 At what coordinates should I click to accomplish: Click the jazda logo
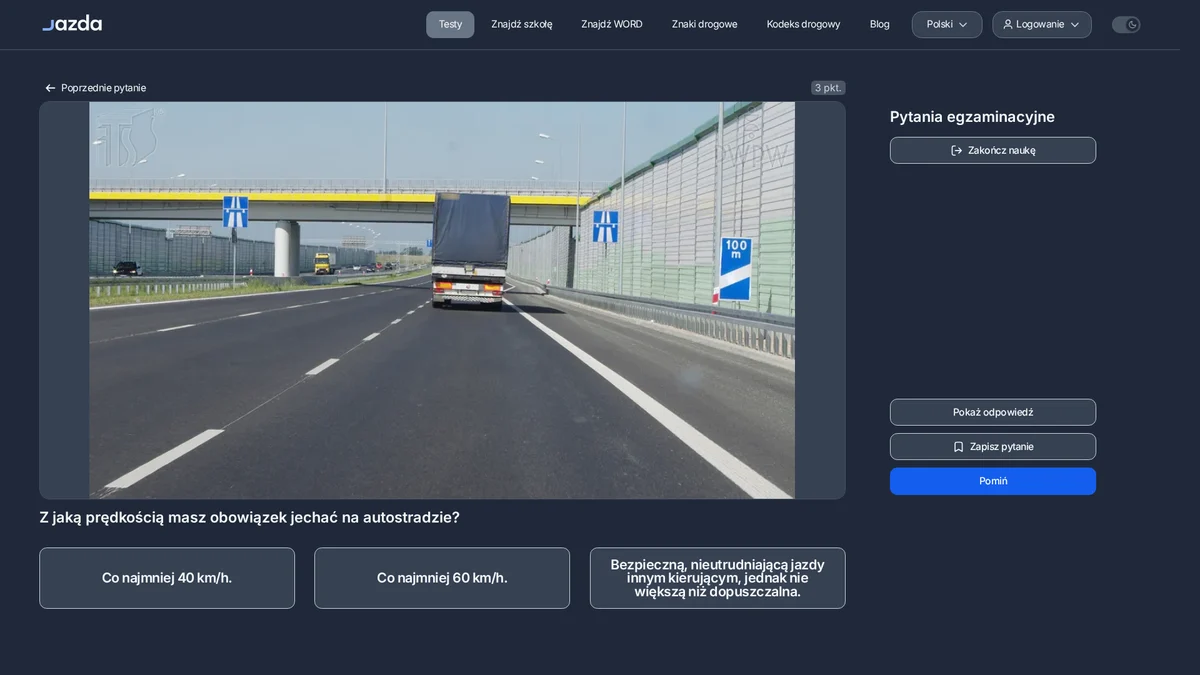[x=72, y=23]
